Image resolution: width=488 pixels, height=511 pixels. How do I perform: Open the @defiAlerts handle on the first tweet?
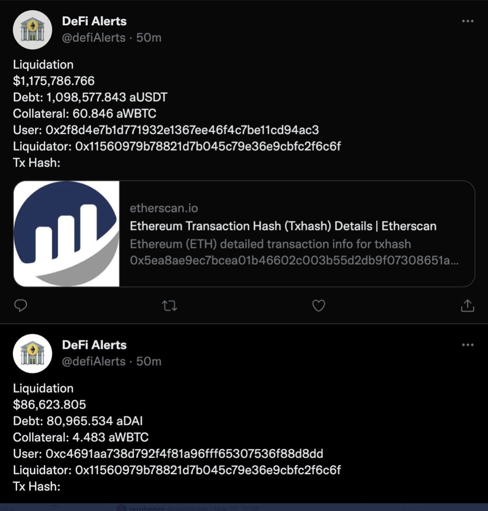(94, 38)
